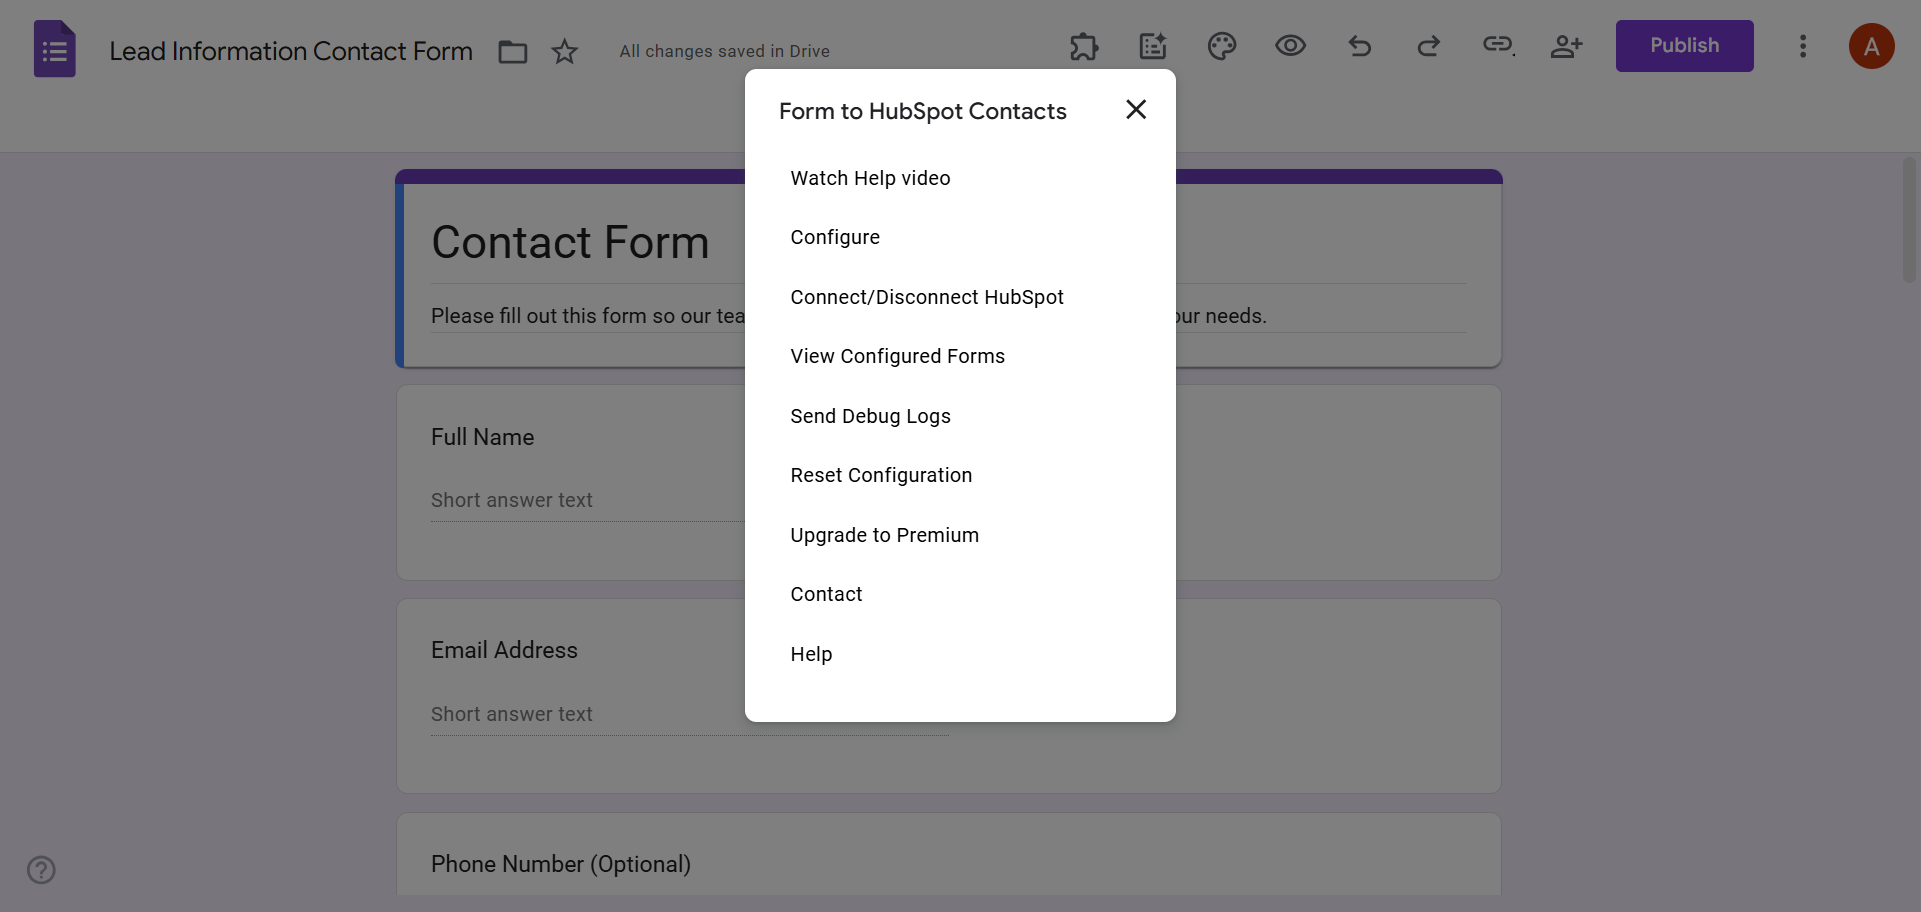
Task: Star the Lead Information Contact Form
Action: click(x=565, y=51)
